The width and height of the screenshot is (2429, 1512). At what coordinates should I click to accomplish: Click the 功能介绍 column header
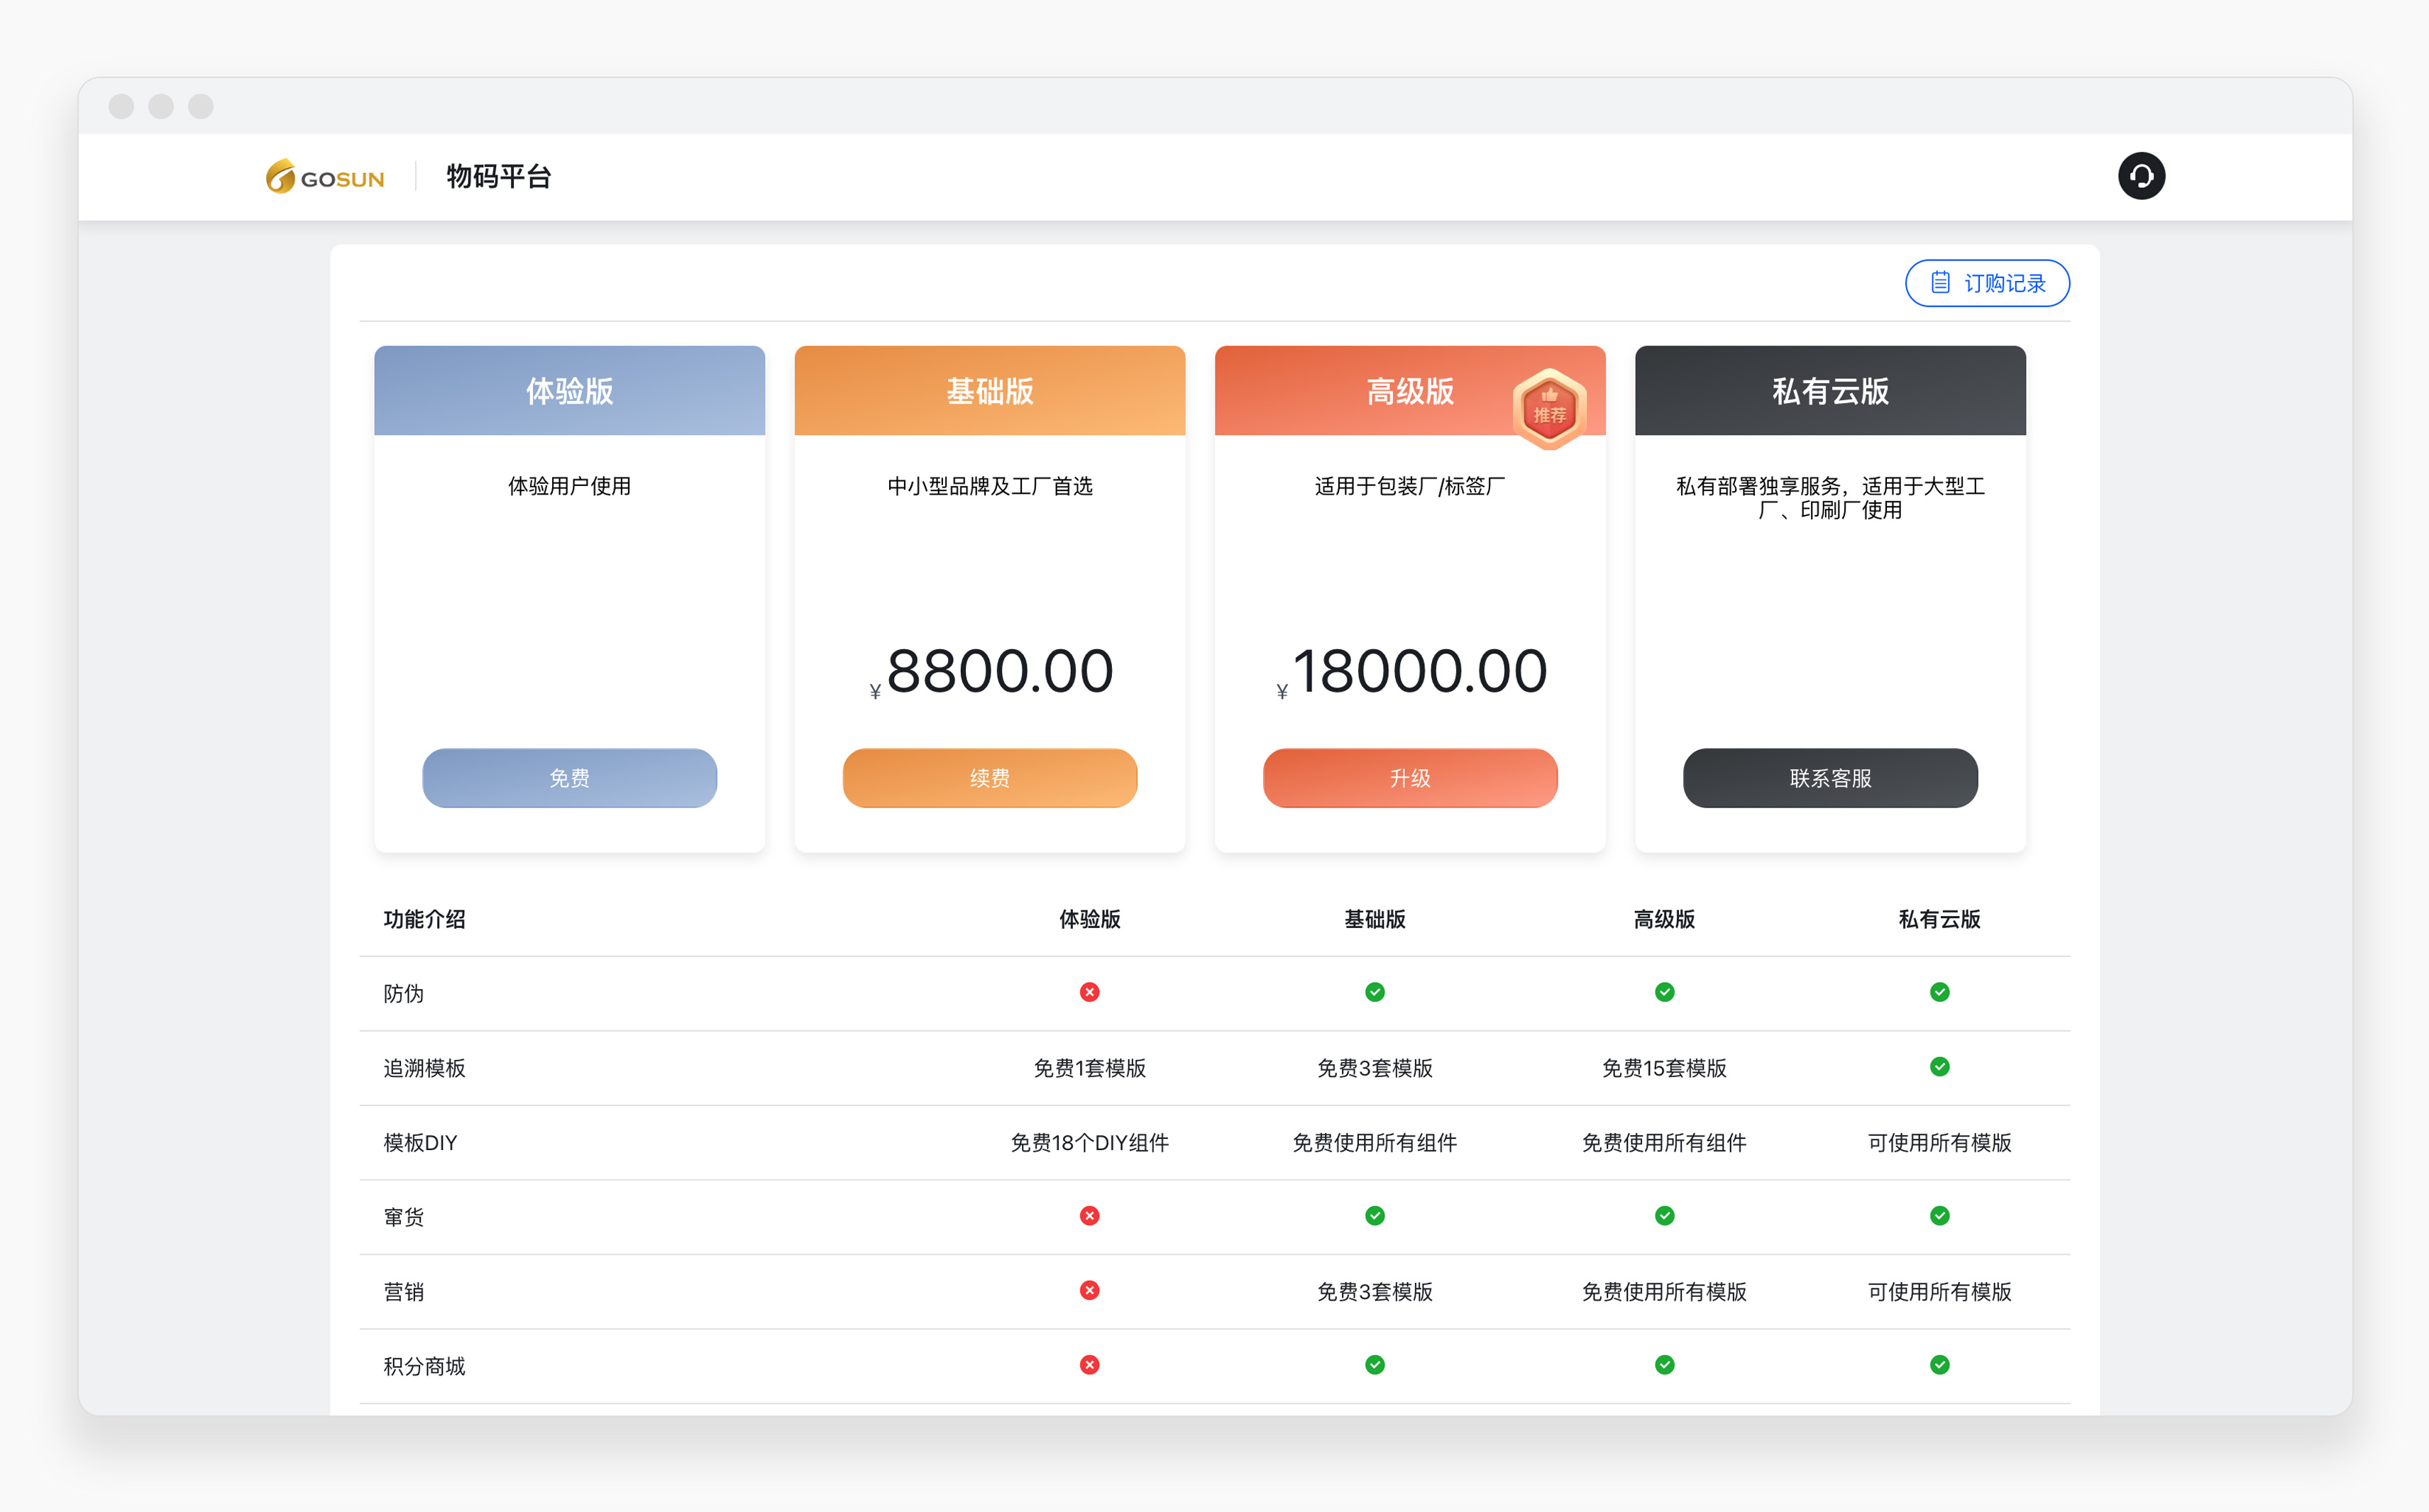[x=424, y=919]
